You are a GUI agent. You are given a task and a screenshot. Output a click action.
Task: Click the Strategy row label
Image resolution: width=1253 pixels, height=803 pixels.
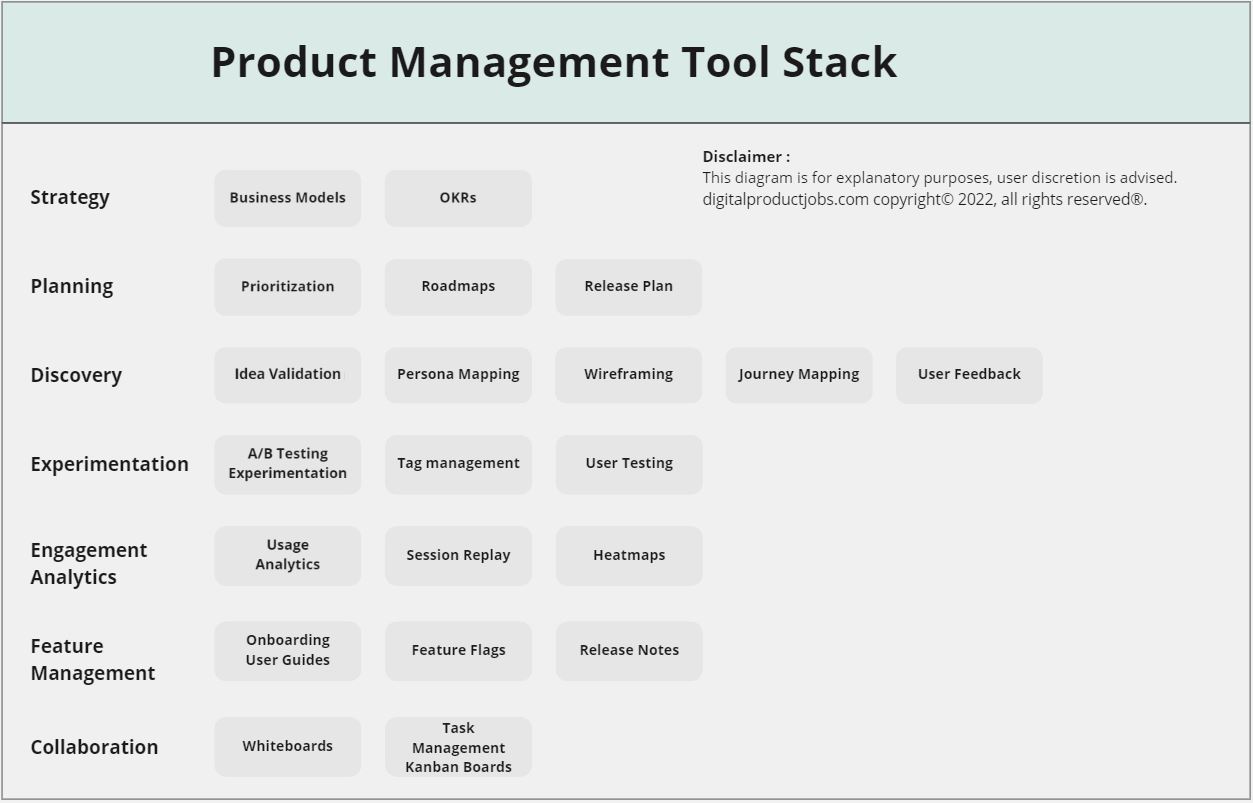(x=70, y=198)
